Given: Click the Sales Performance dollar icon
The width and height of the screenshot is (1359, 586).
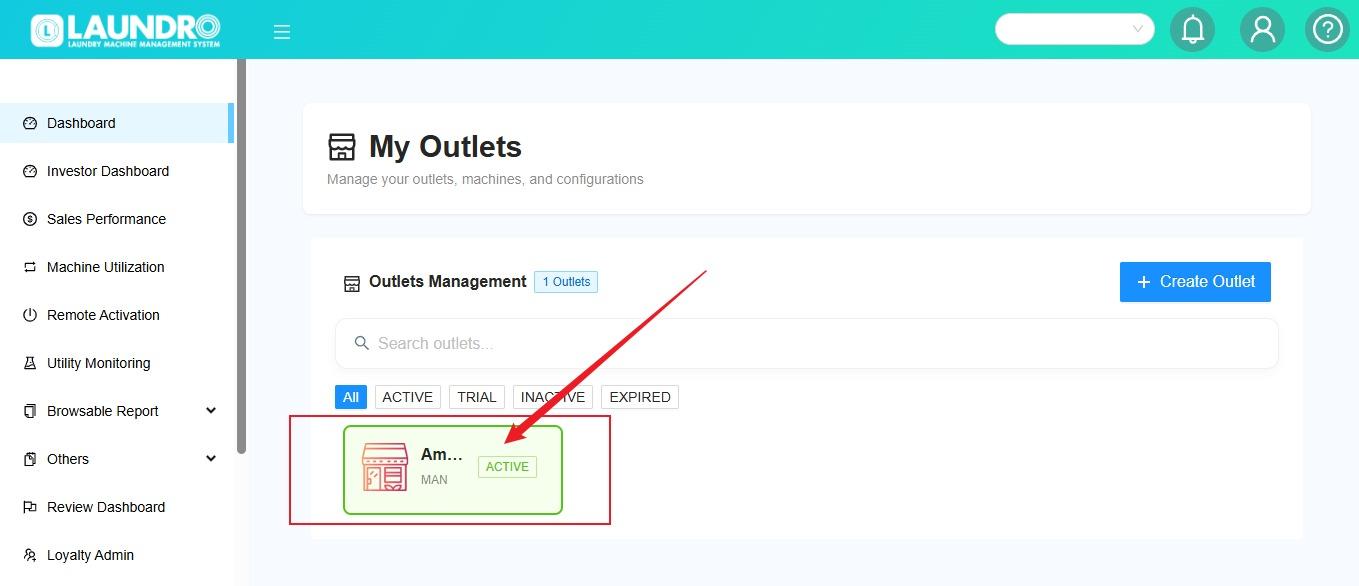Looking at the screenshot, I should point(30,219).
